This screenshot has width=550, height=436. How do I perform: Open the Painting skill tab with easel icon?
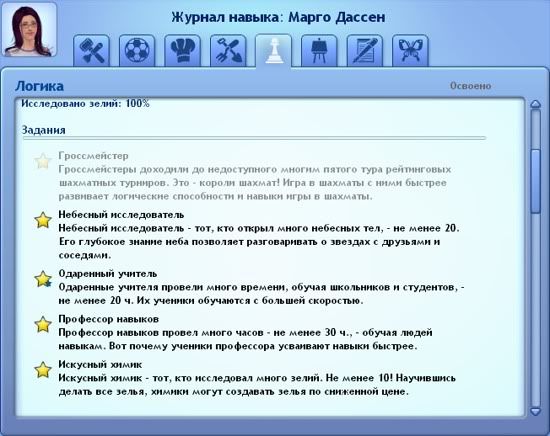[x=319, y=51]
